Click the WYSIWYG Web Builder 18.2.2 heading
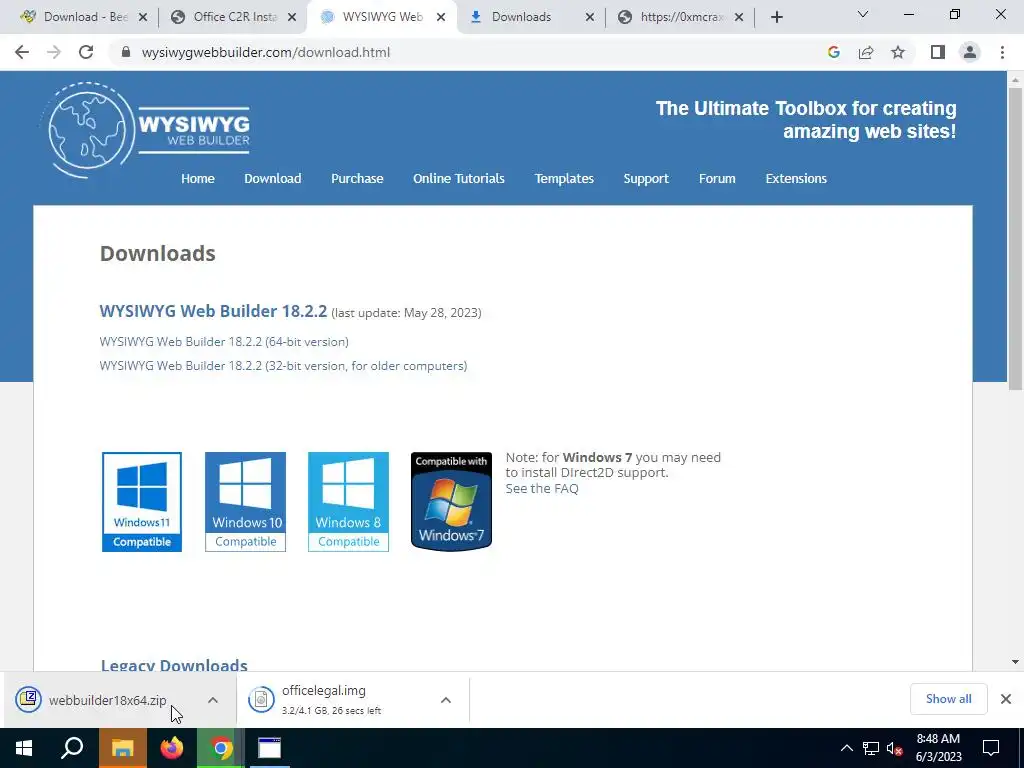 (x=213, y=311)
